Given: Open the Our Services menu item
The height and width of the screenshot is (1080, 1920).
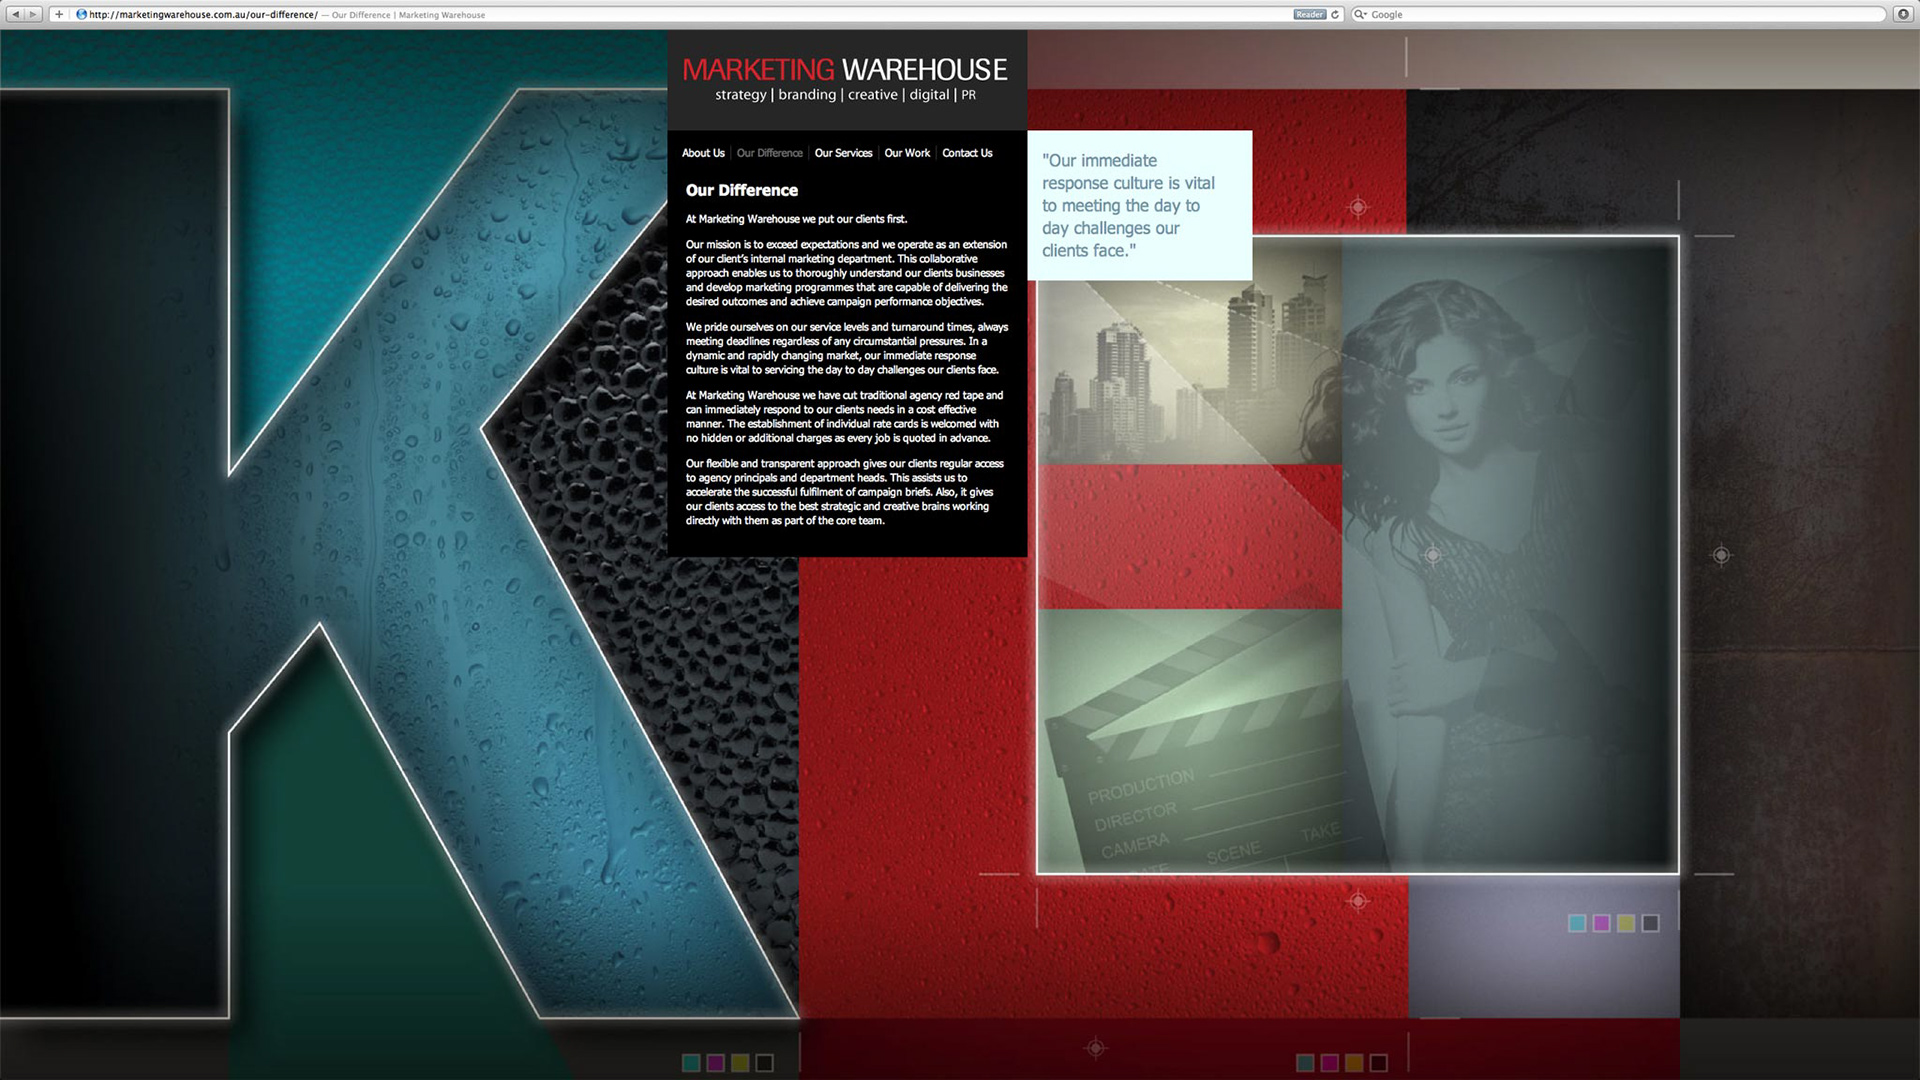Looking at the screenshot, I should pos(843,153).
